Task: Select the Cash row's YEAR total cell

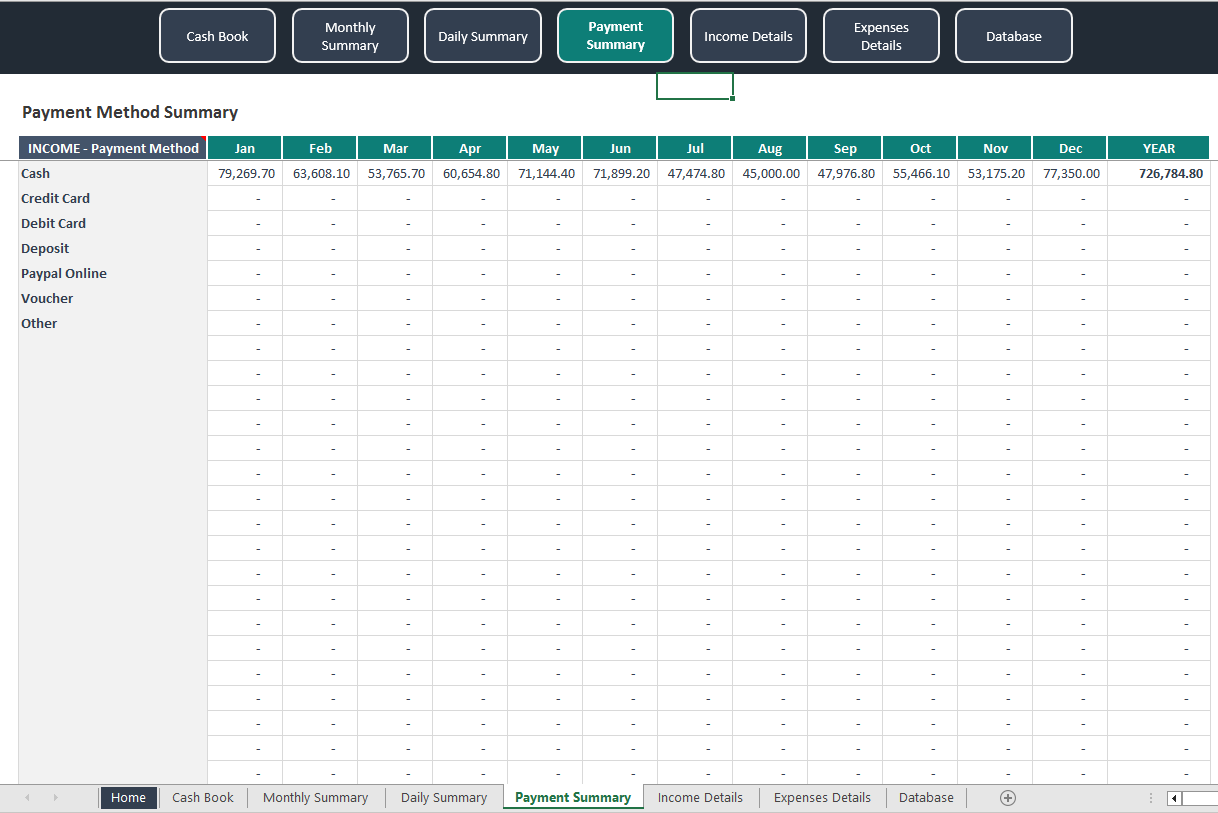Action: [1158, 173]
